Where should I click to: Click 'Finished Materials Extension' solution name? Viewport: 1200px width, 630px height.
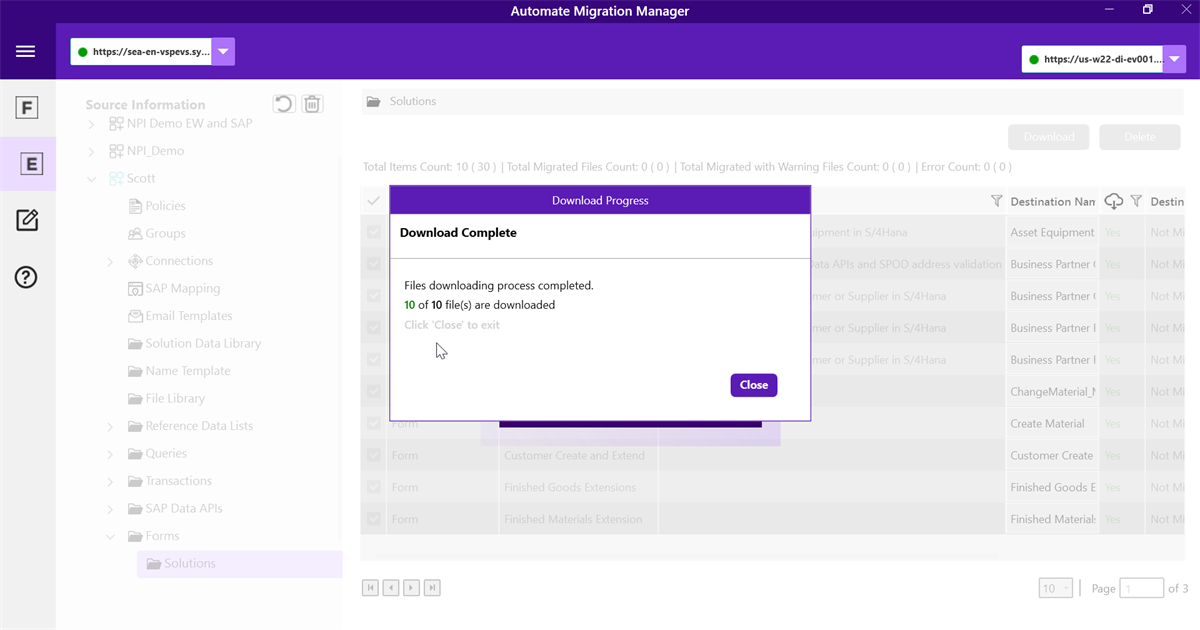(x=573, y=520)
